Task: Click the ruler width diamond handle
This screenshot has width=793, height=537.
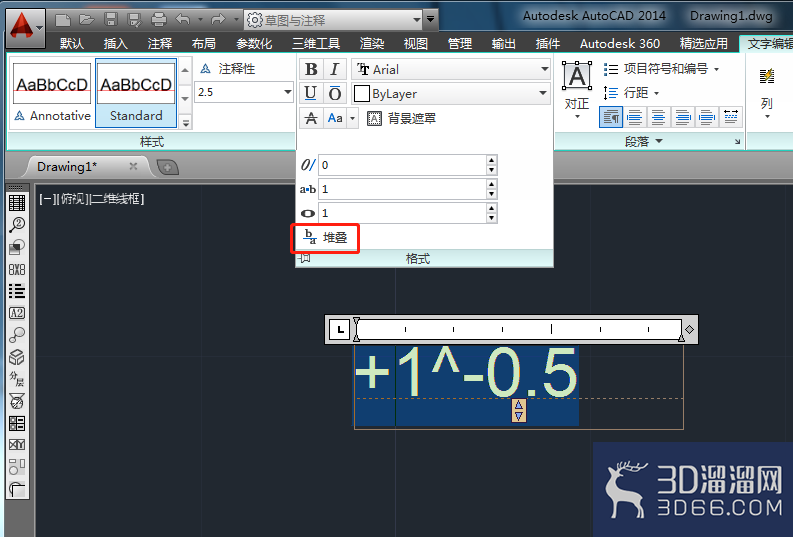Action: coord(689,330)
